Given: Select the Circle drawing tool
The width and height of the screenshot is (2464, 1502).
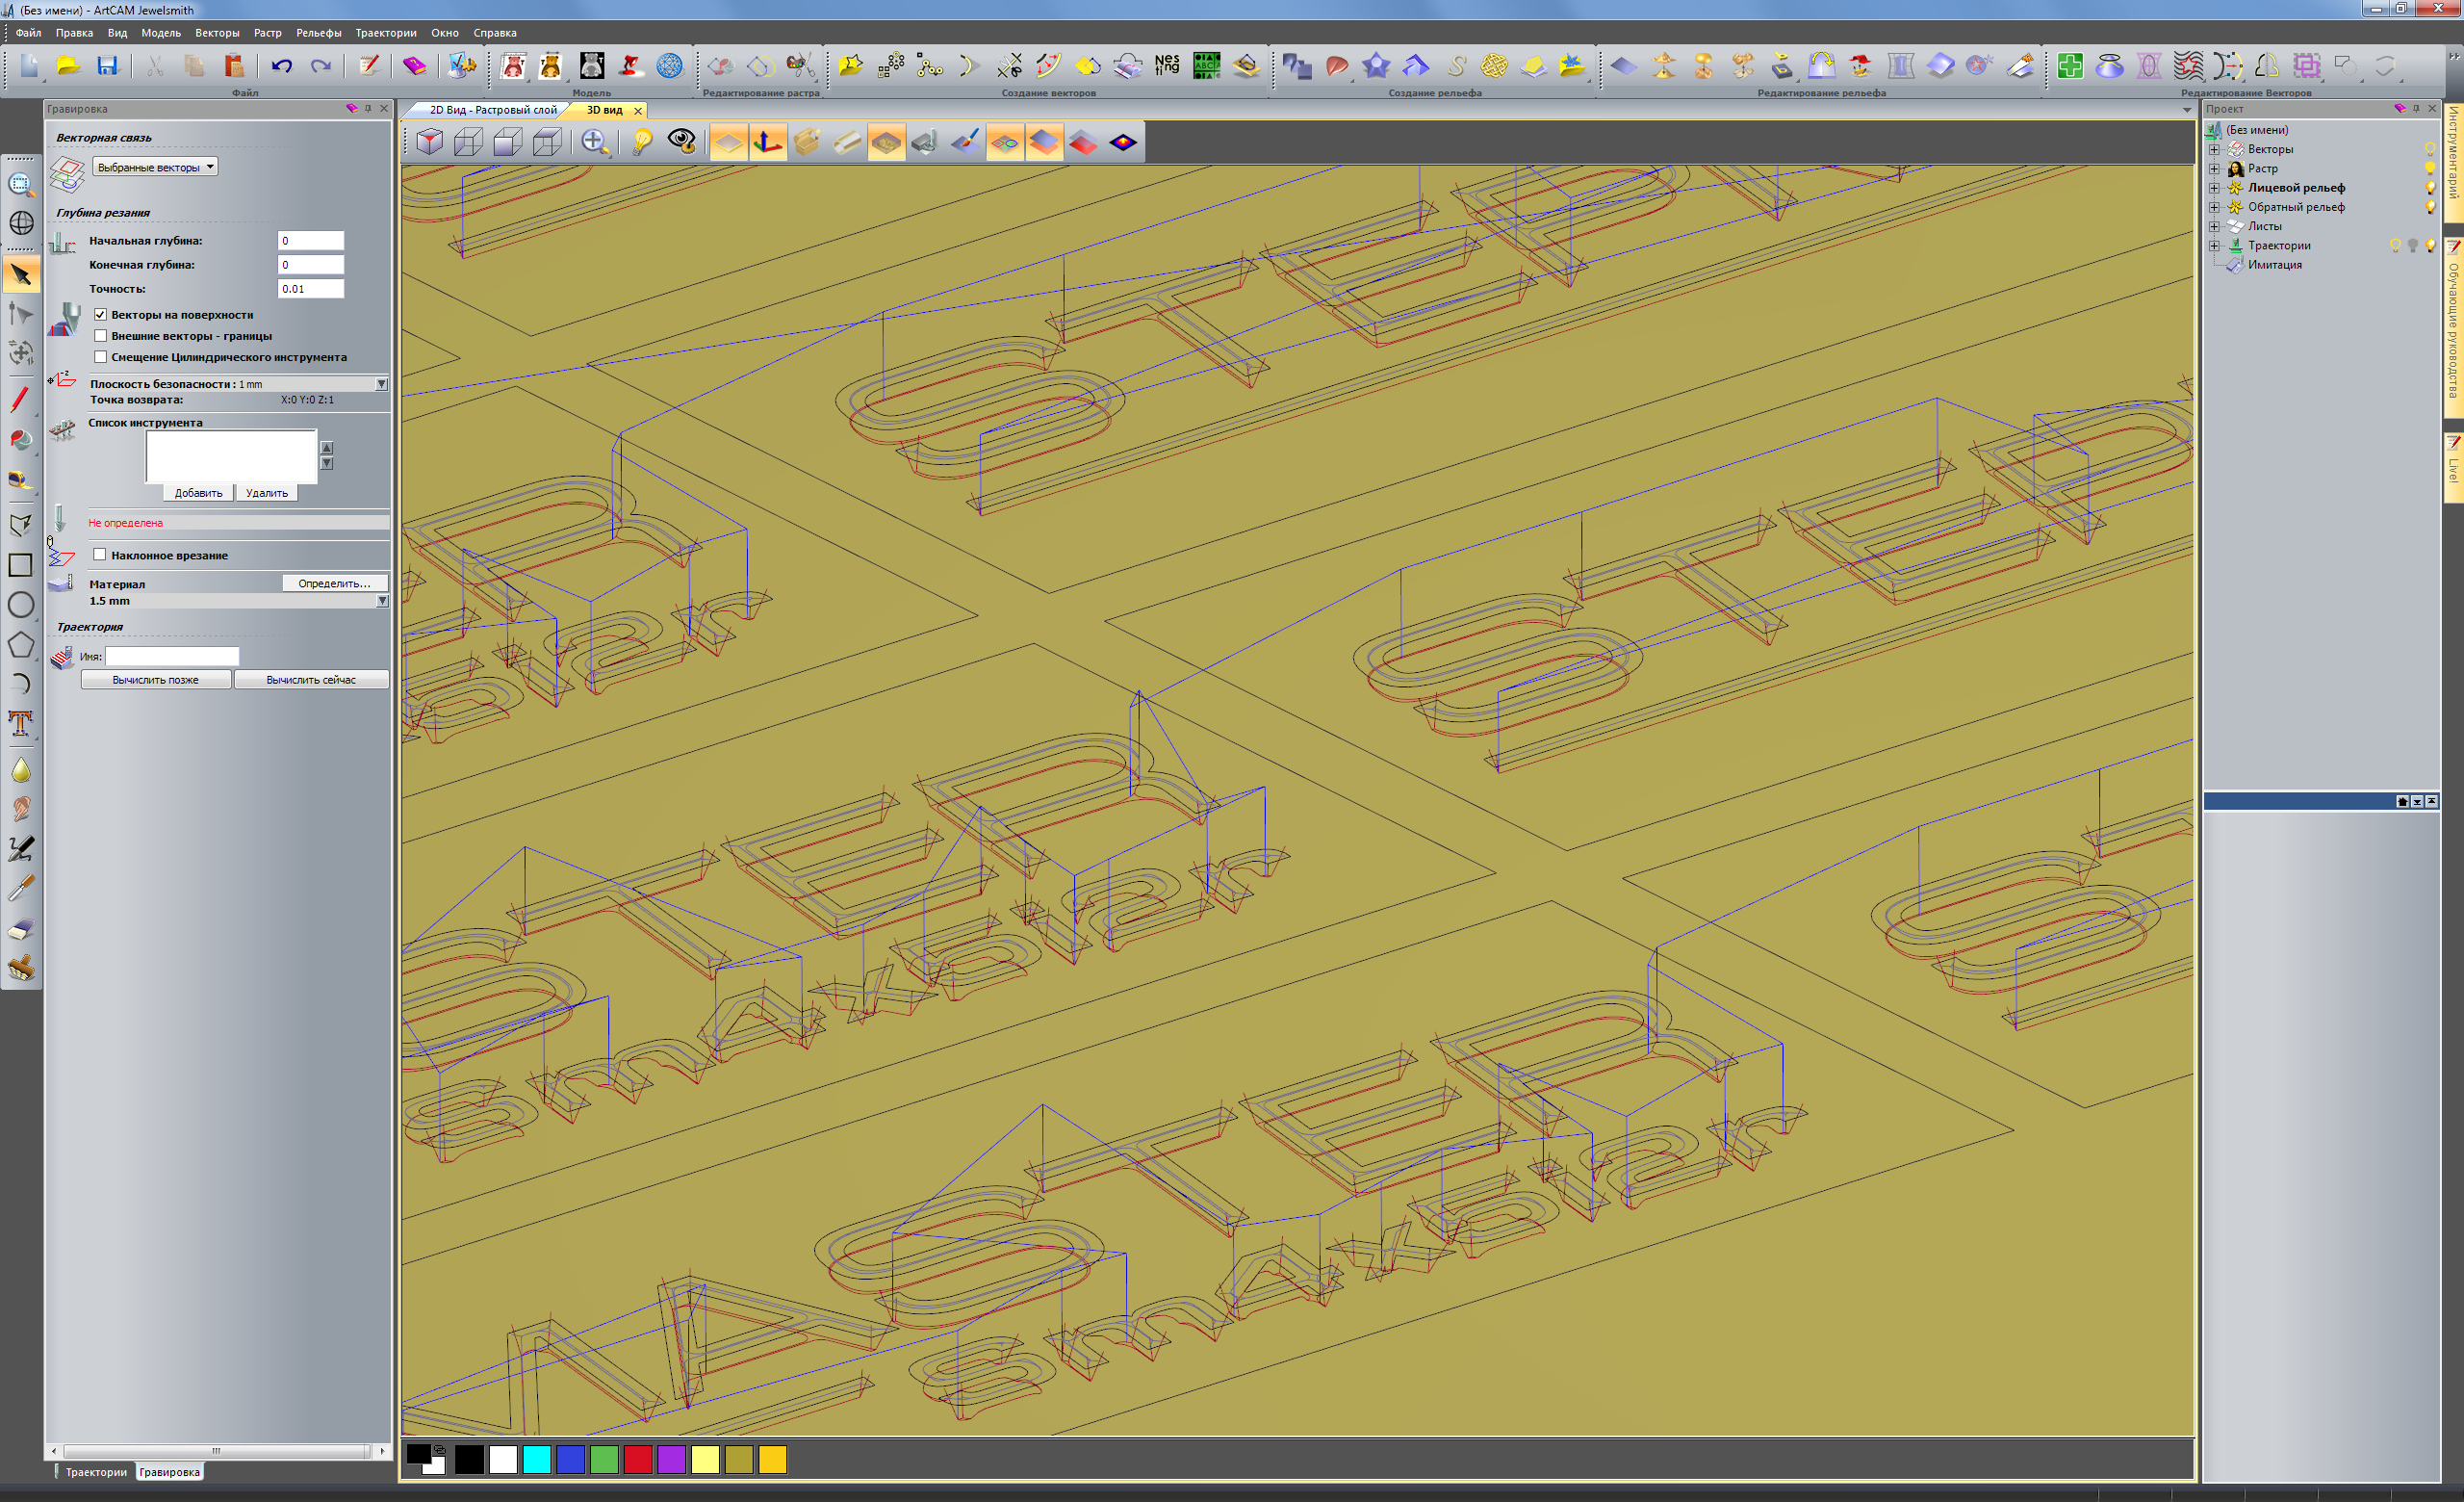Looking at the screenshot, I should click(x=20, y=605).
